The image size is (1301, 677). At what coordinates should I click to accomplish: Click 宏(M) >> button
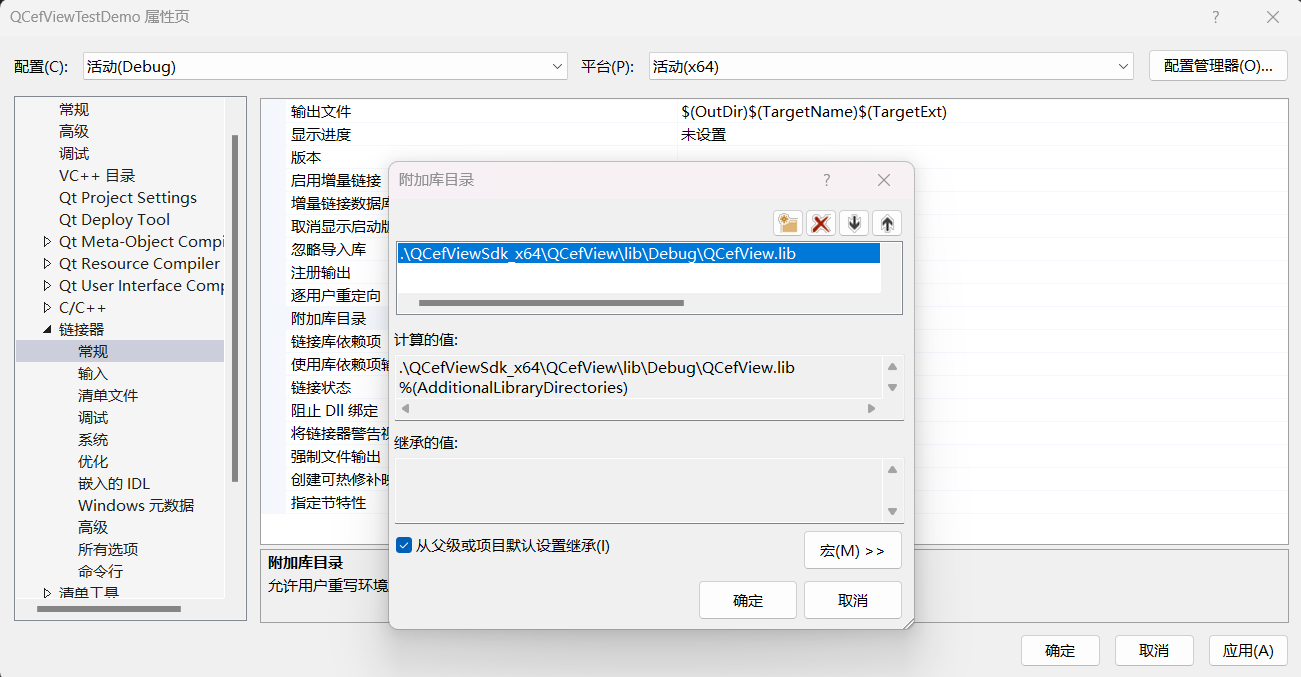(853, 551)
